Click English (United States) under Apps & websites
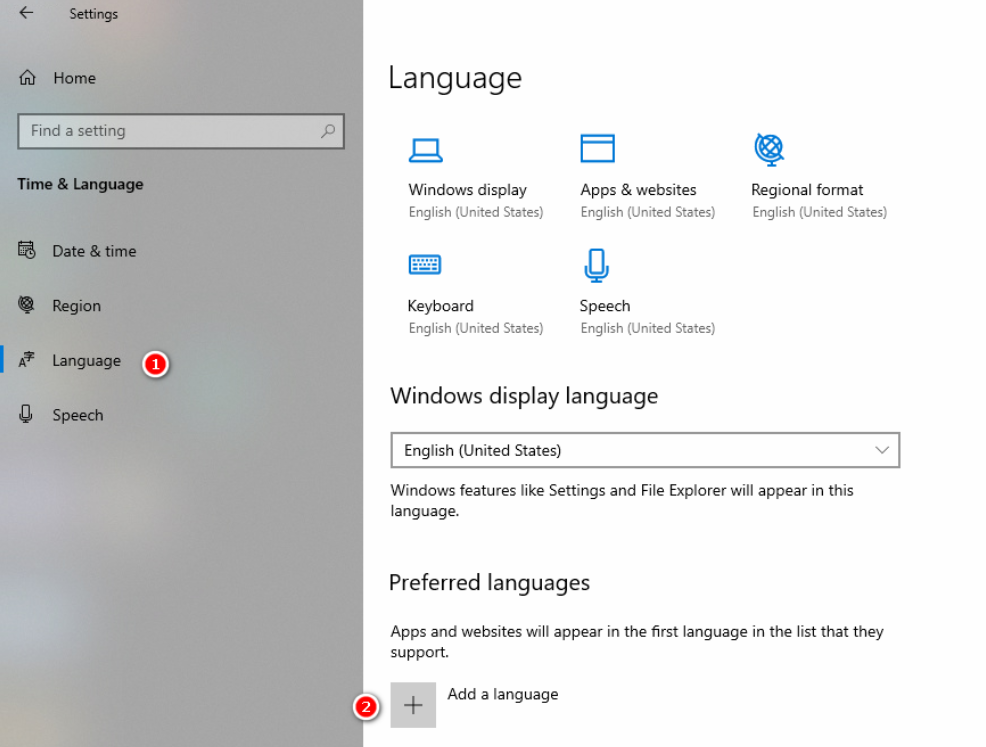This screenshot has height=747, width=986. pos(647,213)
